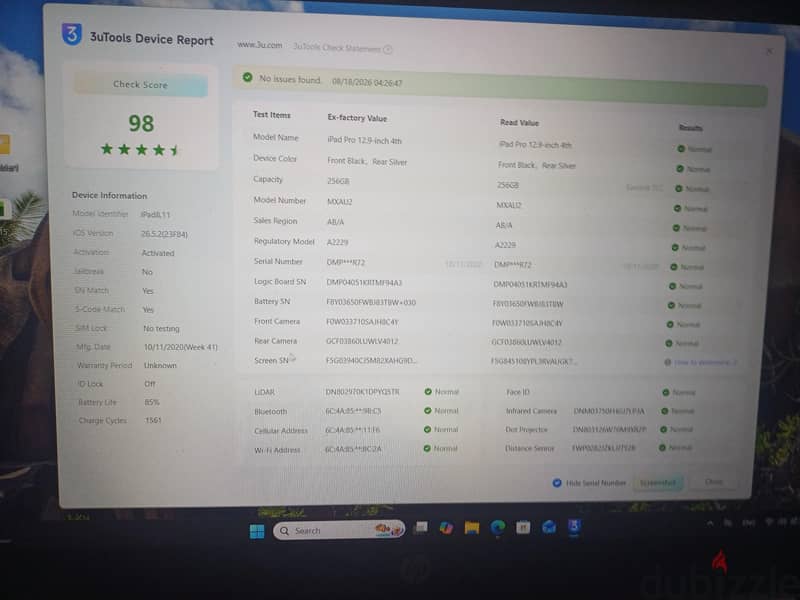The image size is (800, 600).
Task: Click Normal status icon for Capacity
Action: point(679,188)
